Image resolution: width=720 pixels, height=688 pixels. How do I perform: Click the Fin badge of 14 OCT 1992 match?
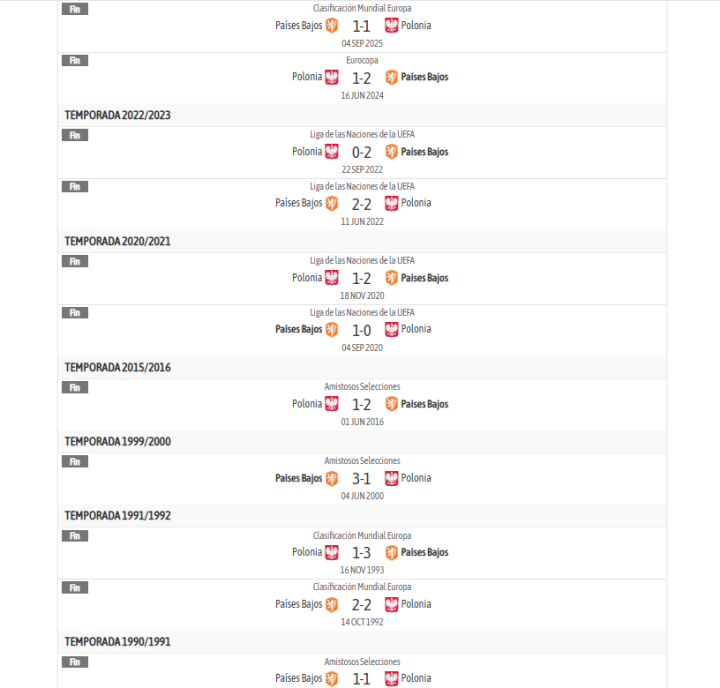tap(75, 587)
